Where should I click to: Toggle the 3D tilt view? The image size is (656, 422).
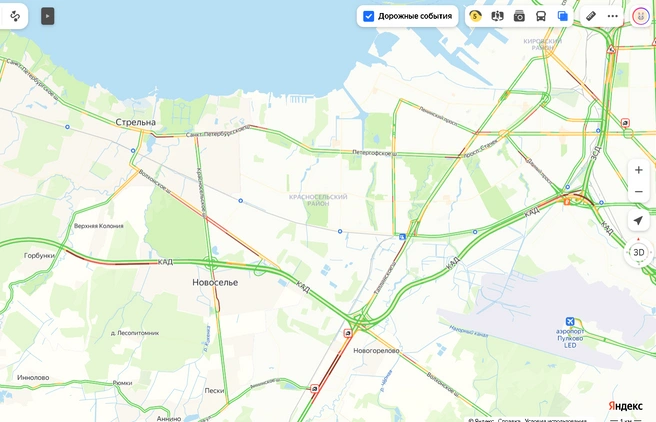pos(638,252)
